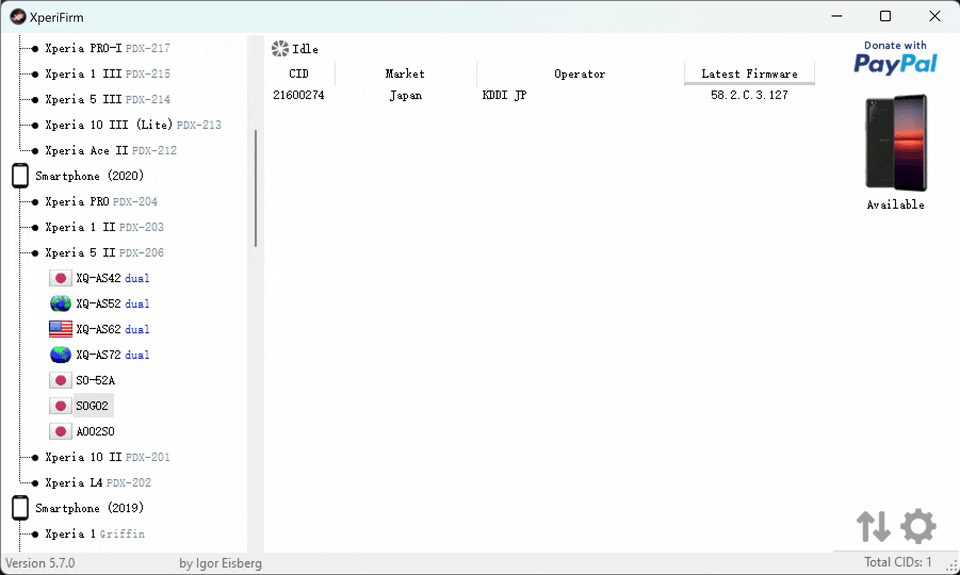Expand Xperia 1 II PDX-203
Screen dimensions: 960x575
[104, 227]
